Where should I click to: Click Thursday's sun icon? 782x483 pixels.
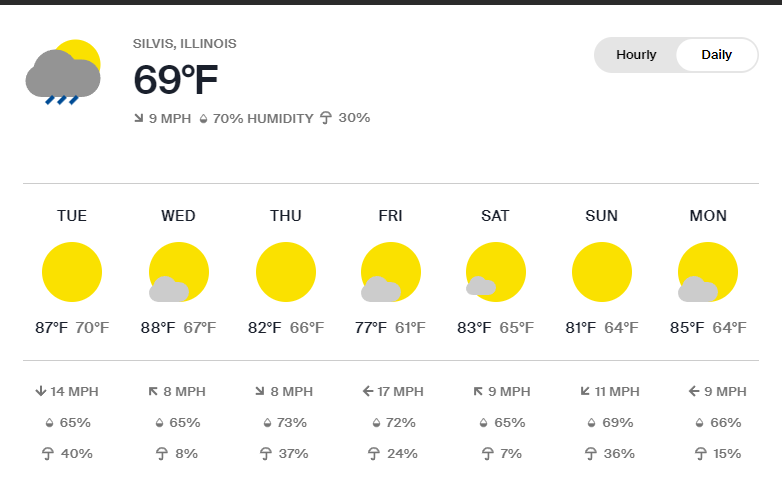[285, 273]
